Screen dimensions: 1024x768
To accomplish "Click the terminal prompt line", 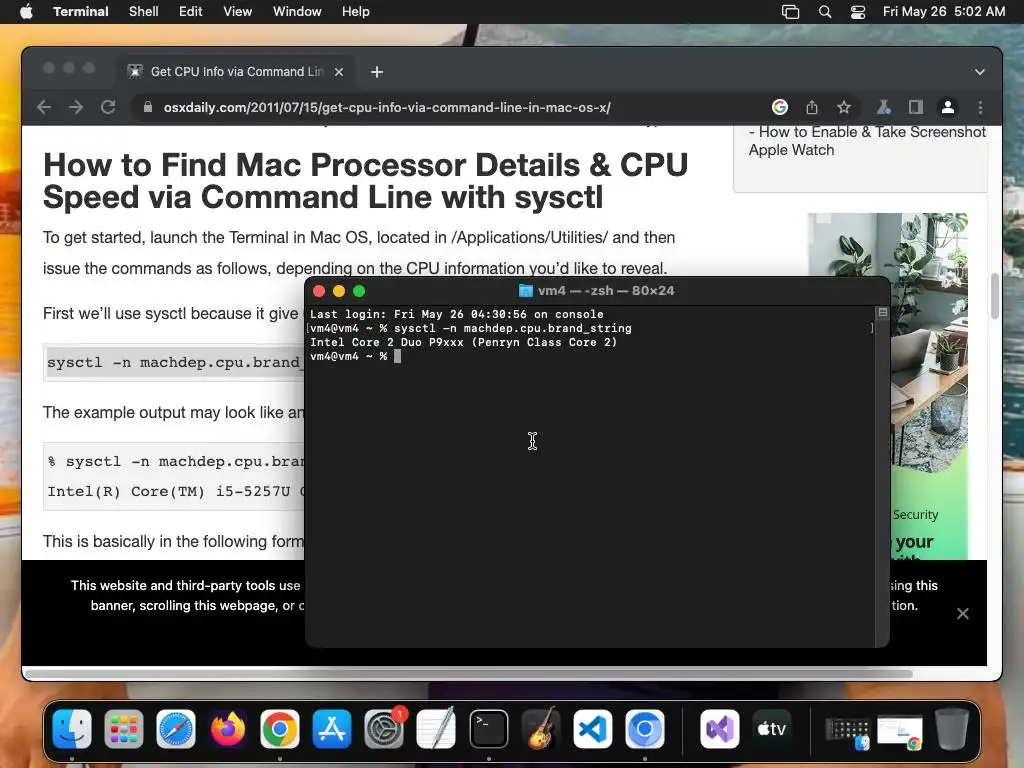I will 355,357.
